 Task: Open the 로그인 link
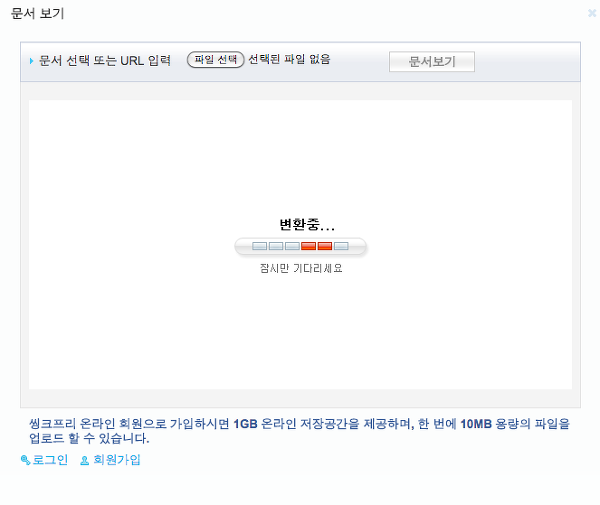tap(50, 459)
